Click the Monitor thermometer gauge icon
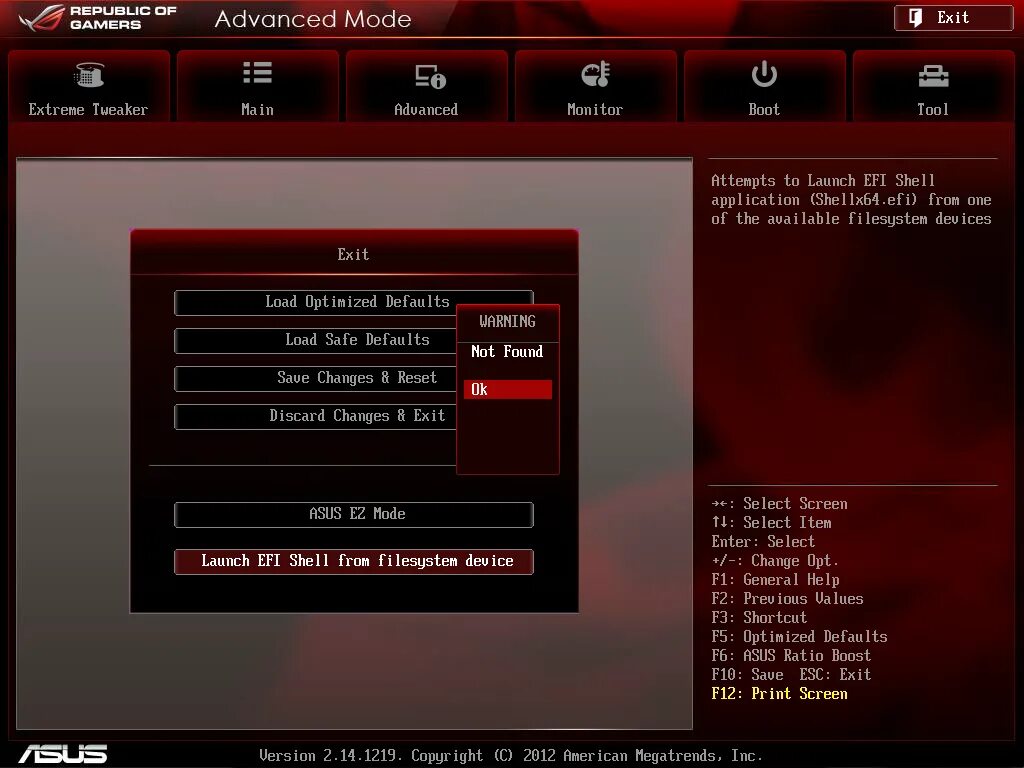Screen dimensions: 1024x768 click(596, 74)
